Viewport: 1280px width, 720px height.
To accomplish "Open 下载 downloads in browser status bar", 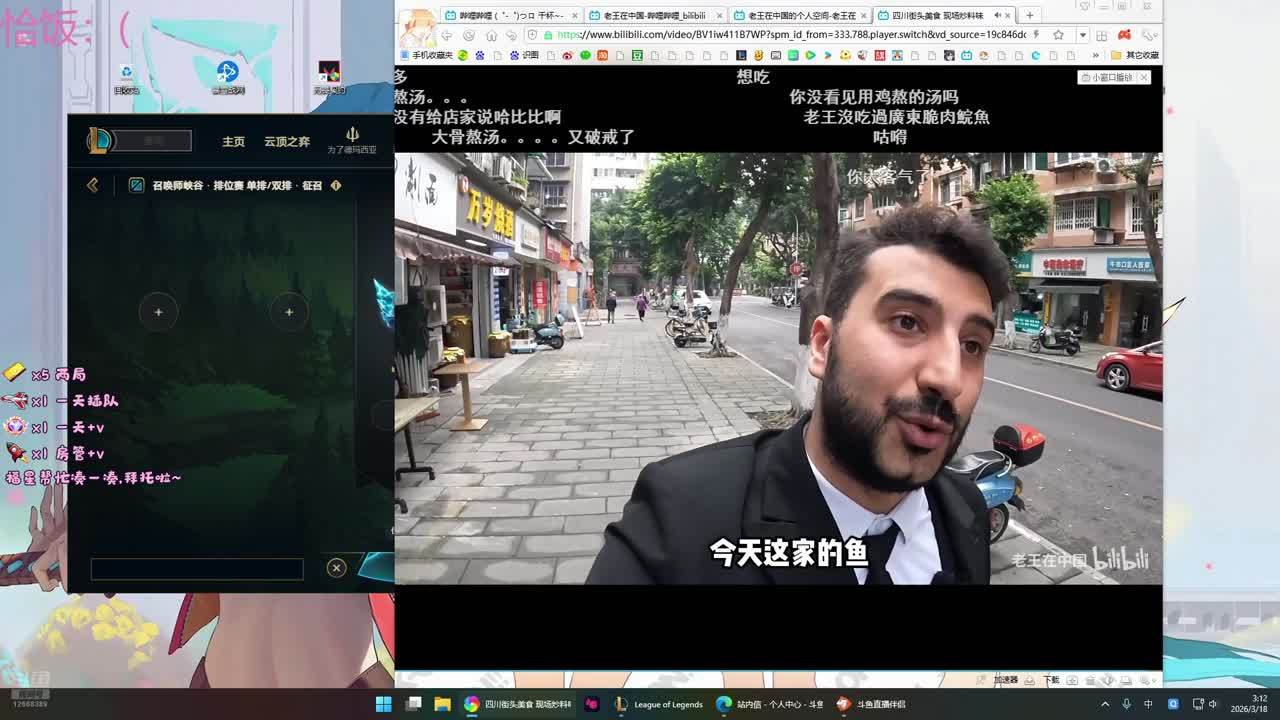I will [1051, 680].
